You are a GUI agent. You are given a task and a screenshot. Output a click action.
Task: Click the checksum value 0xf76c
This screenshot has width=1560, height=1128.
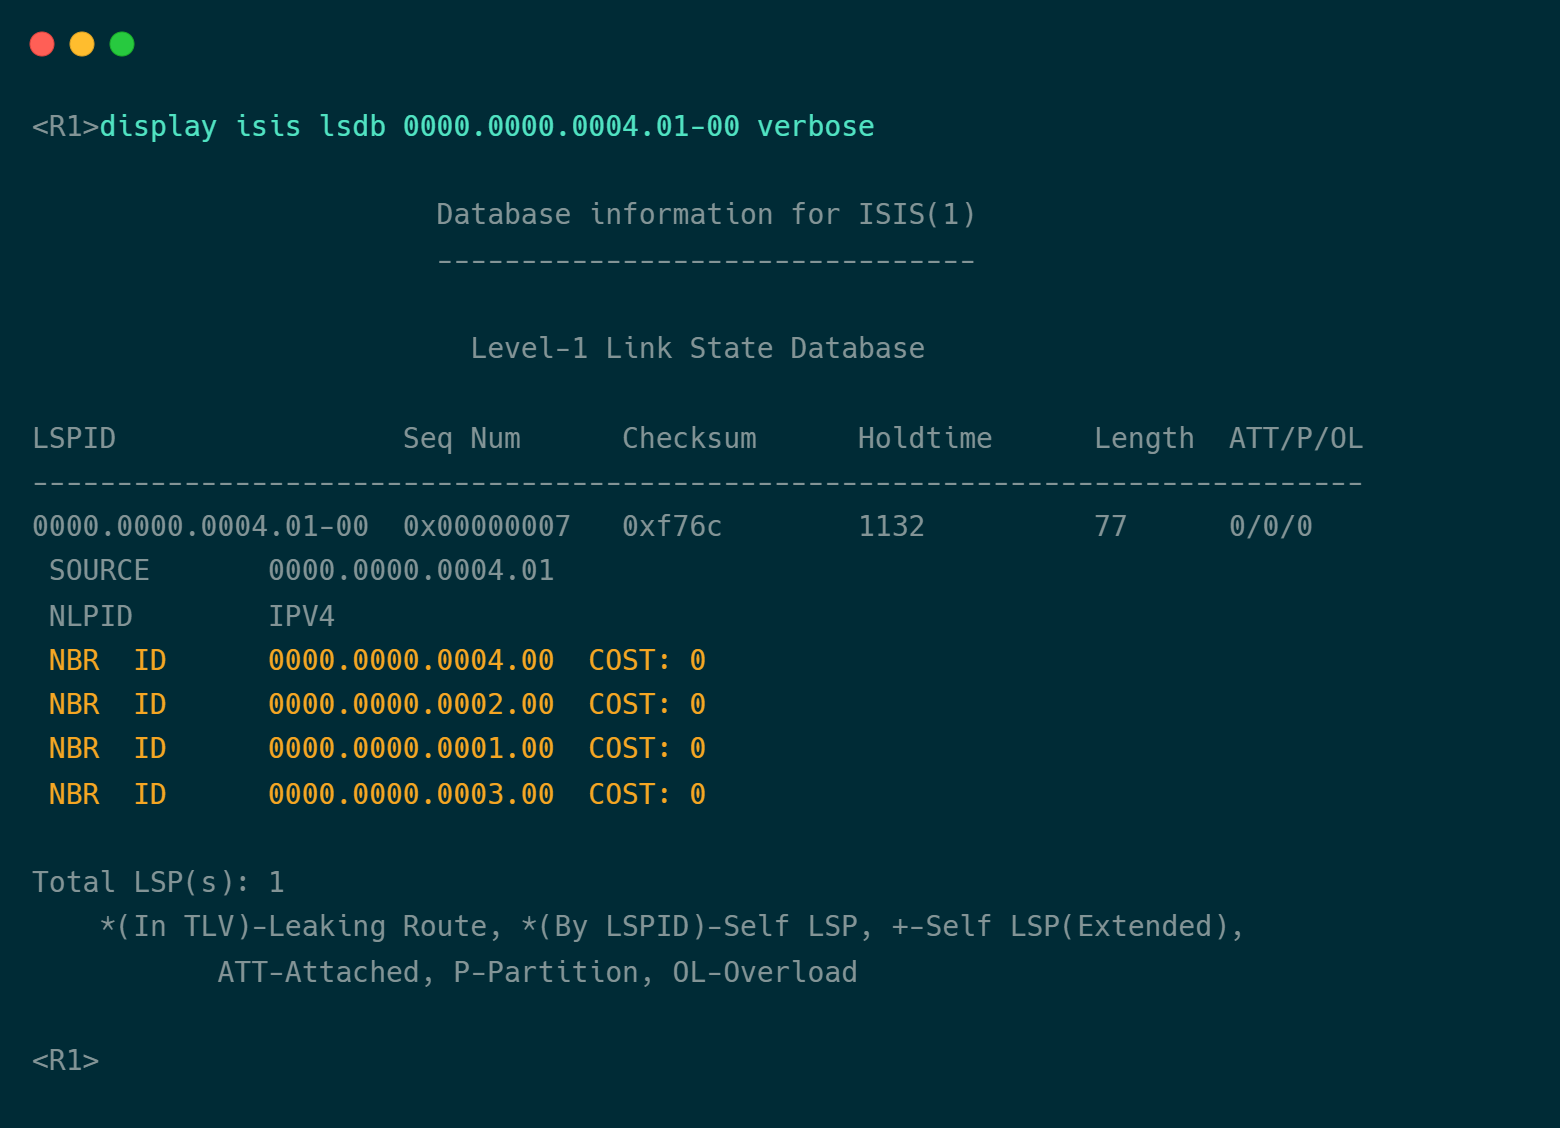pyautogui.click(x=672, y=526)
